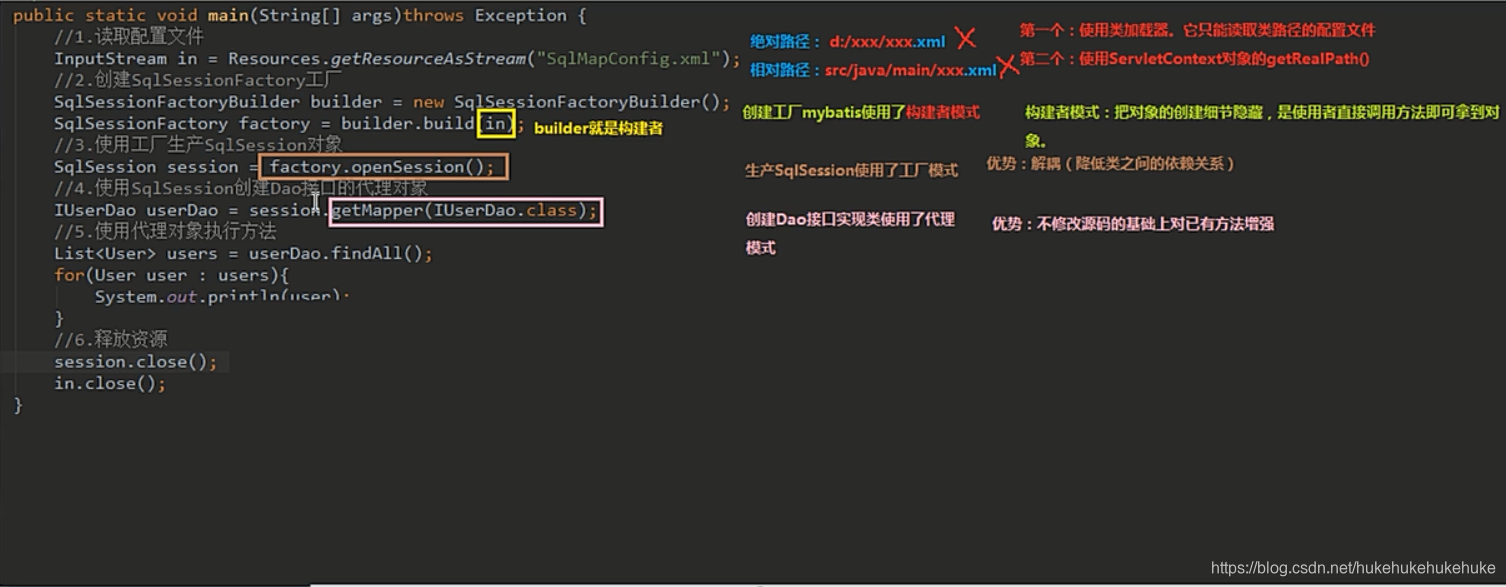The width and height of the screenshot is (1506, 587).
Task: Click the in.close() line
Action: click(x=110, y=384)
